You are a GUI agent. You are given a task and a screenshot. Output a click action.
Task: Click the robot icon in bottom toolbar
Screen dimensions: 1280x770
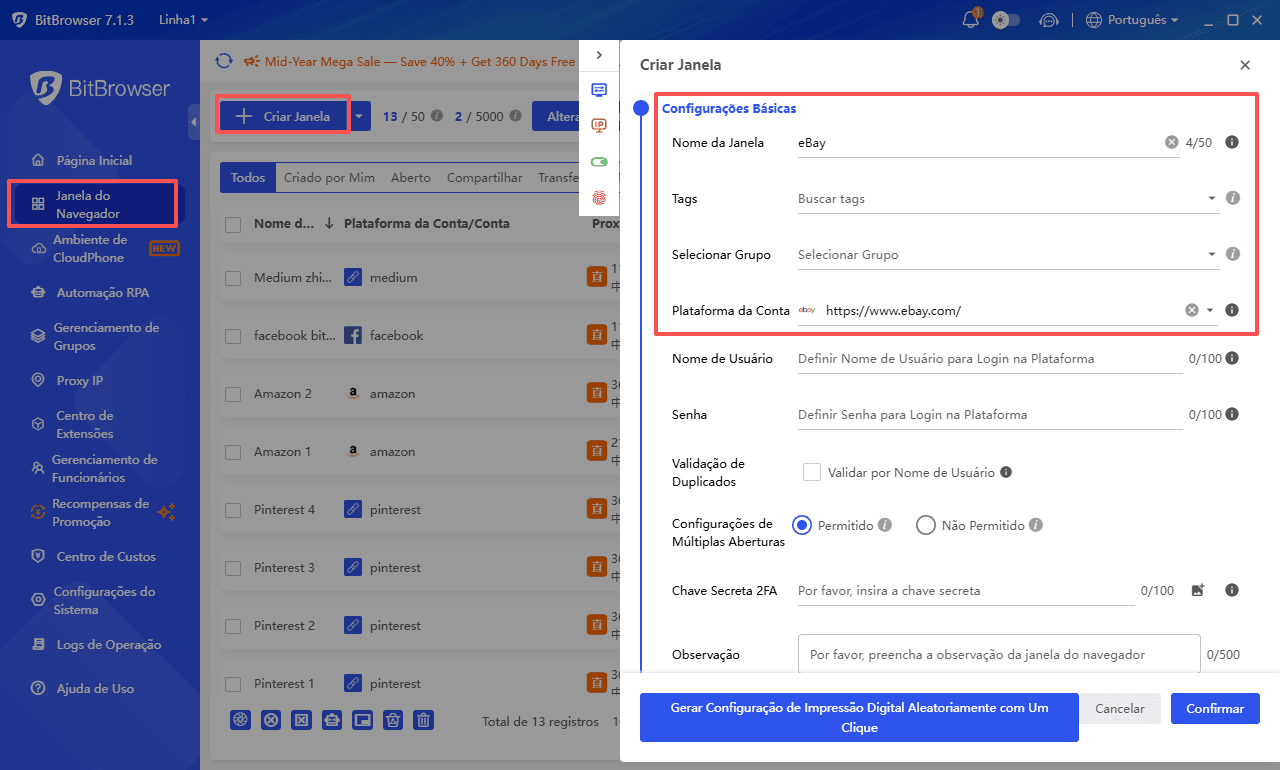(332, 720)
